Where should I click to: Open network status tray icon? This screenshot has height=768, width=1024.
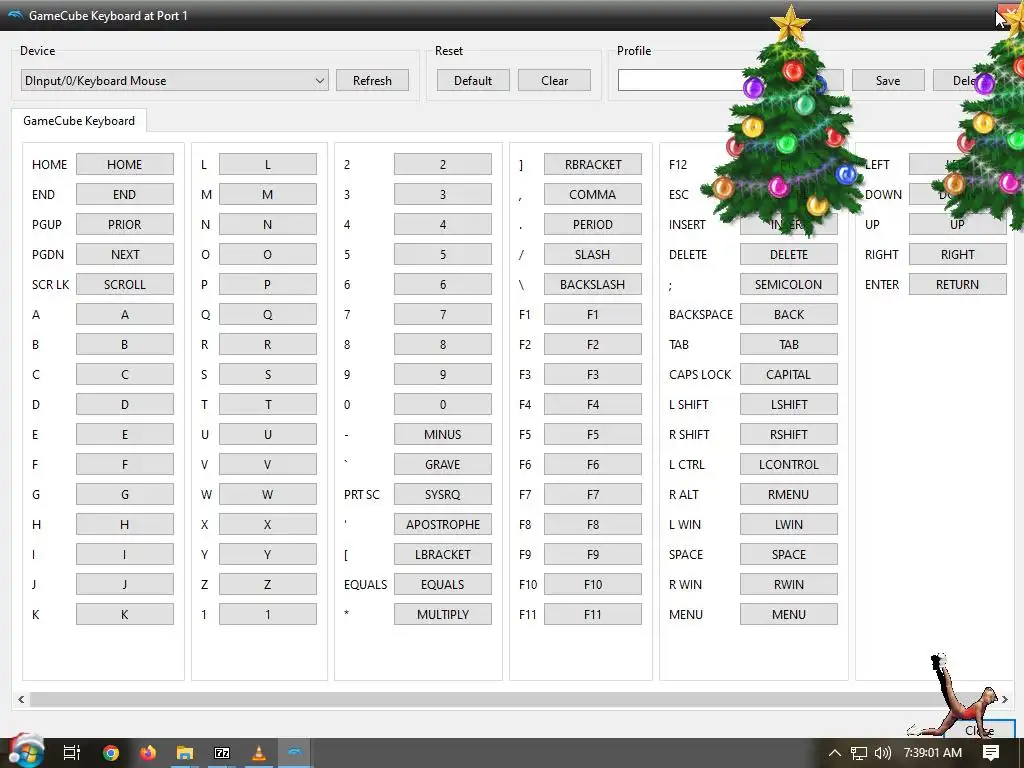[x=859, y=753]
